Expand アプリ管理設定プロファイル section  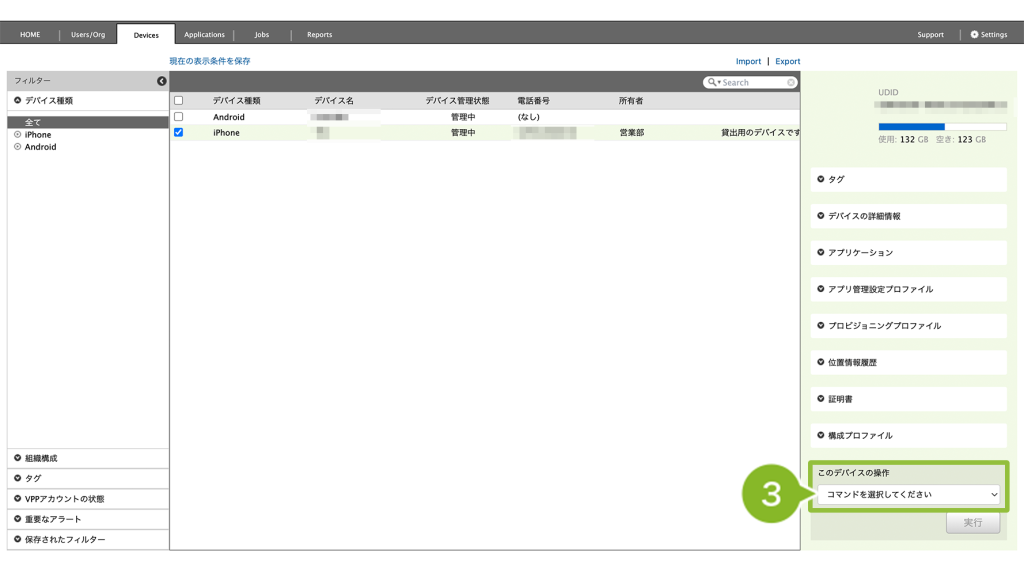click(x=908, y=289)
